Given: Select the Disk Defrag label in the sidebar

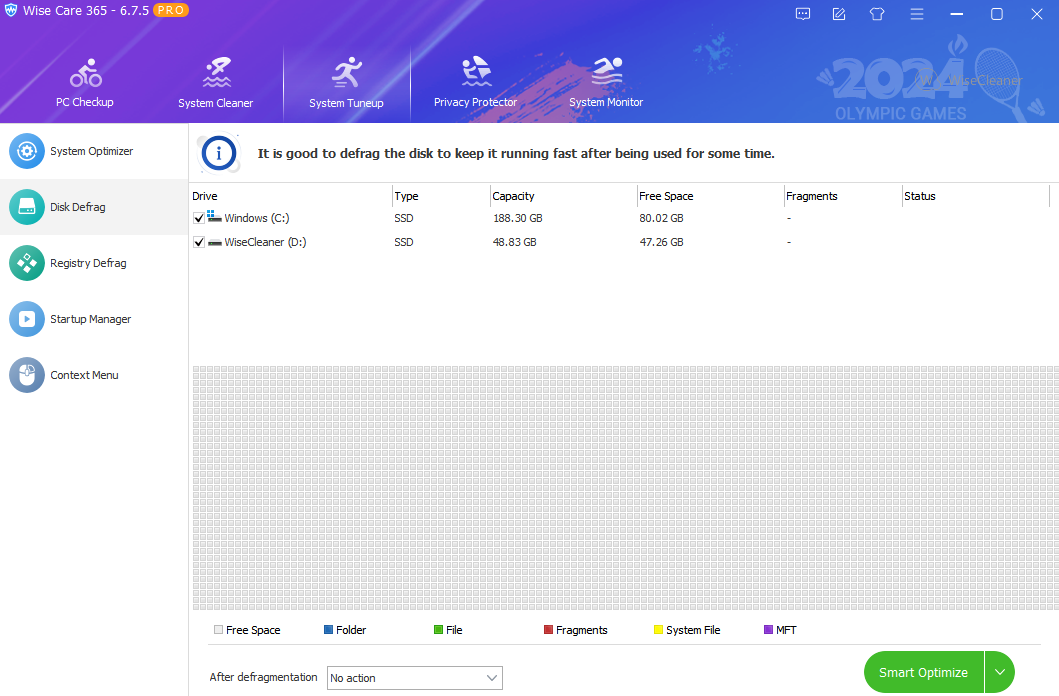Looking at the screenshot, I should [x=78, y=207].
